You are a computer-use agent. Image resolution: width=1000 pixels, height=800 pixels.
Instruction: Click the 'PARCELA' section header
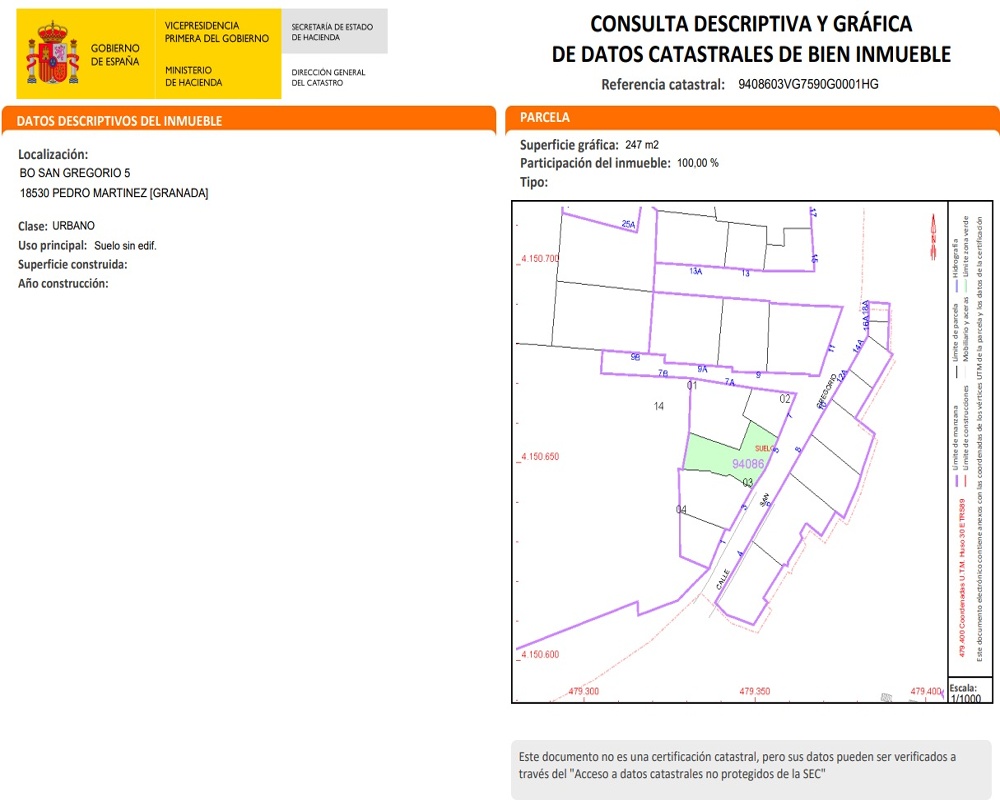(x=545, y=117)
